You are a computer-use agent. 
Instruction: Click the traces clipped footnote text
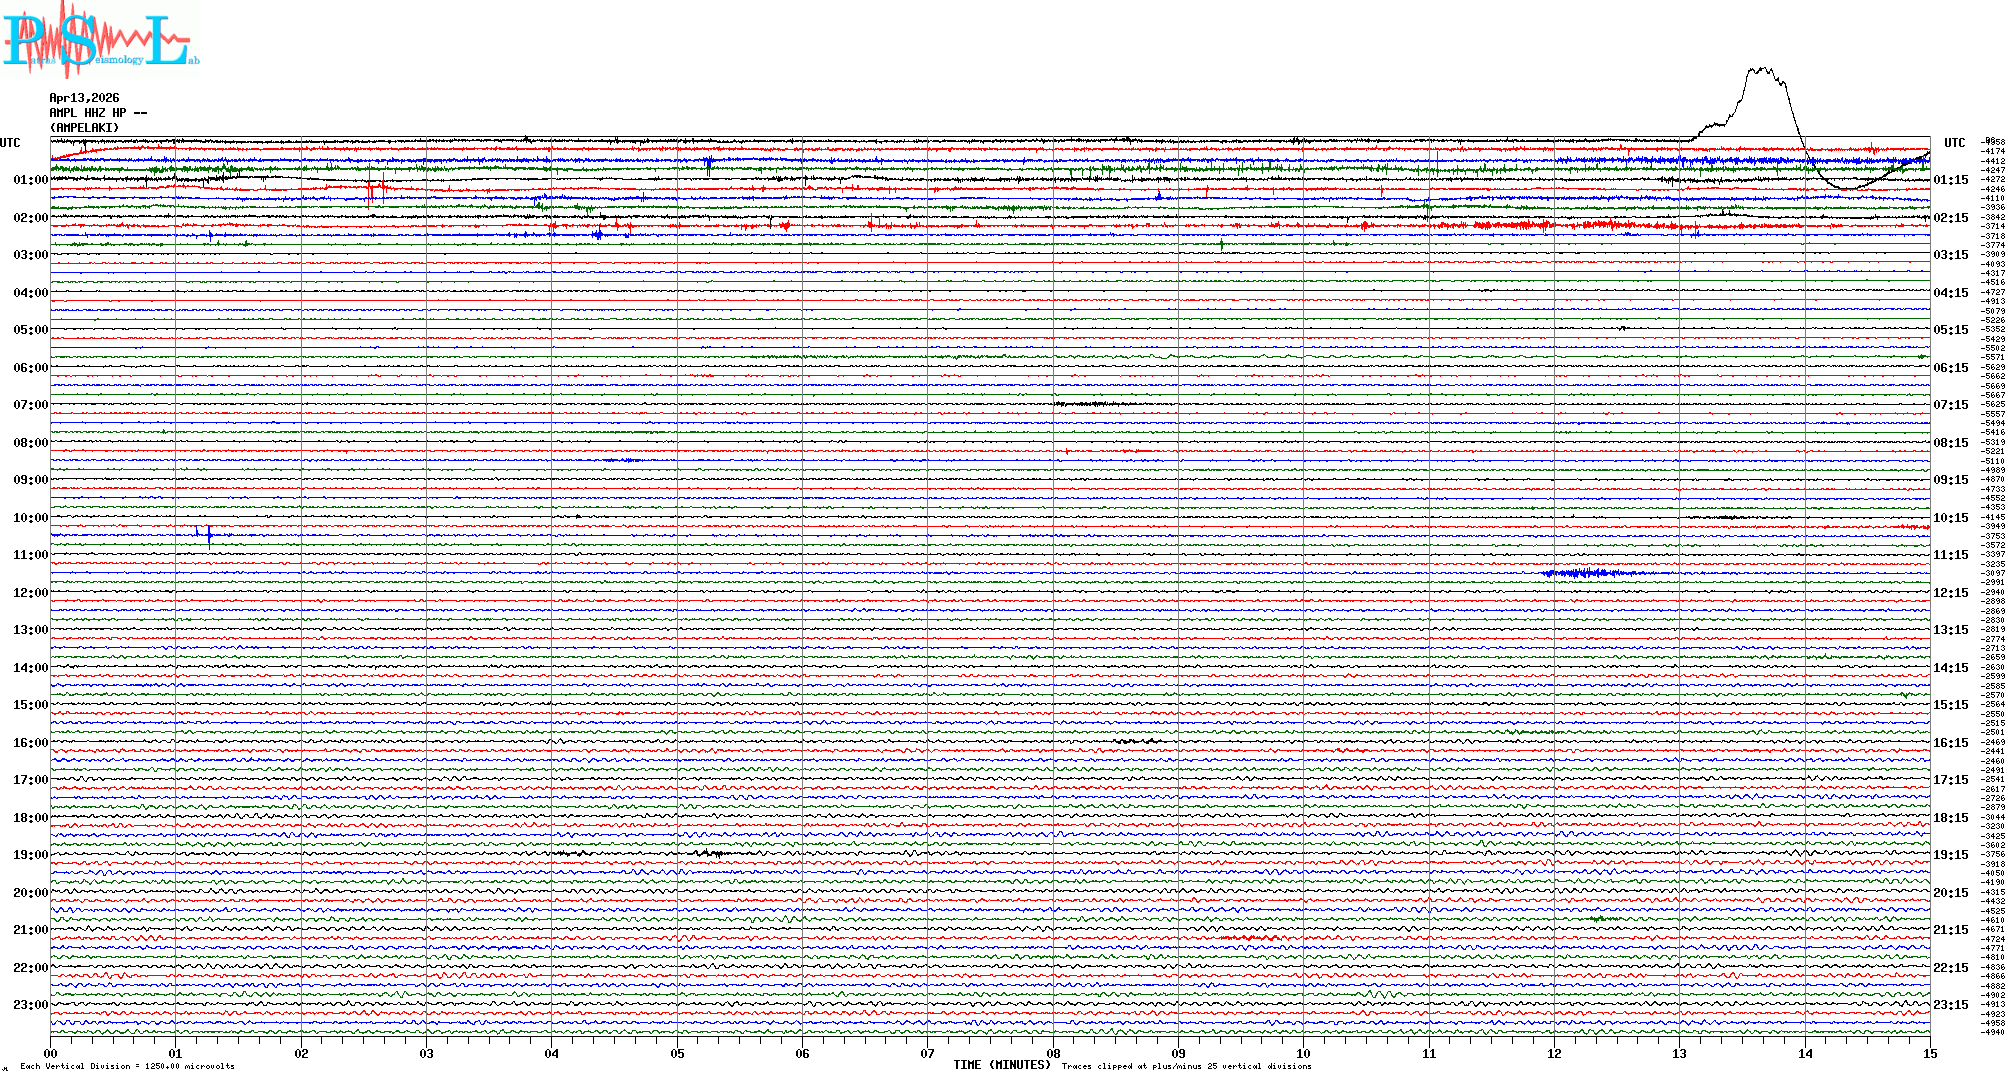pos(1186,1066)
